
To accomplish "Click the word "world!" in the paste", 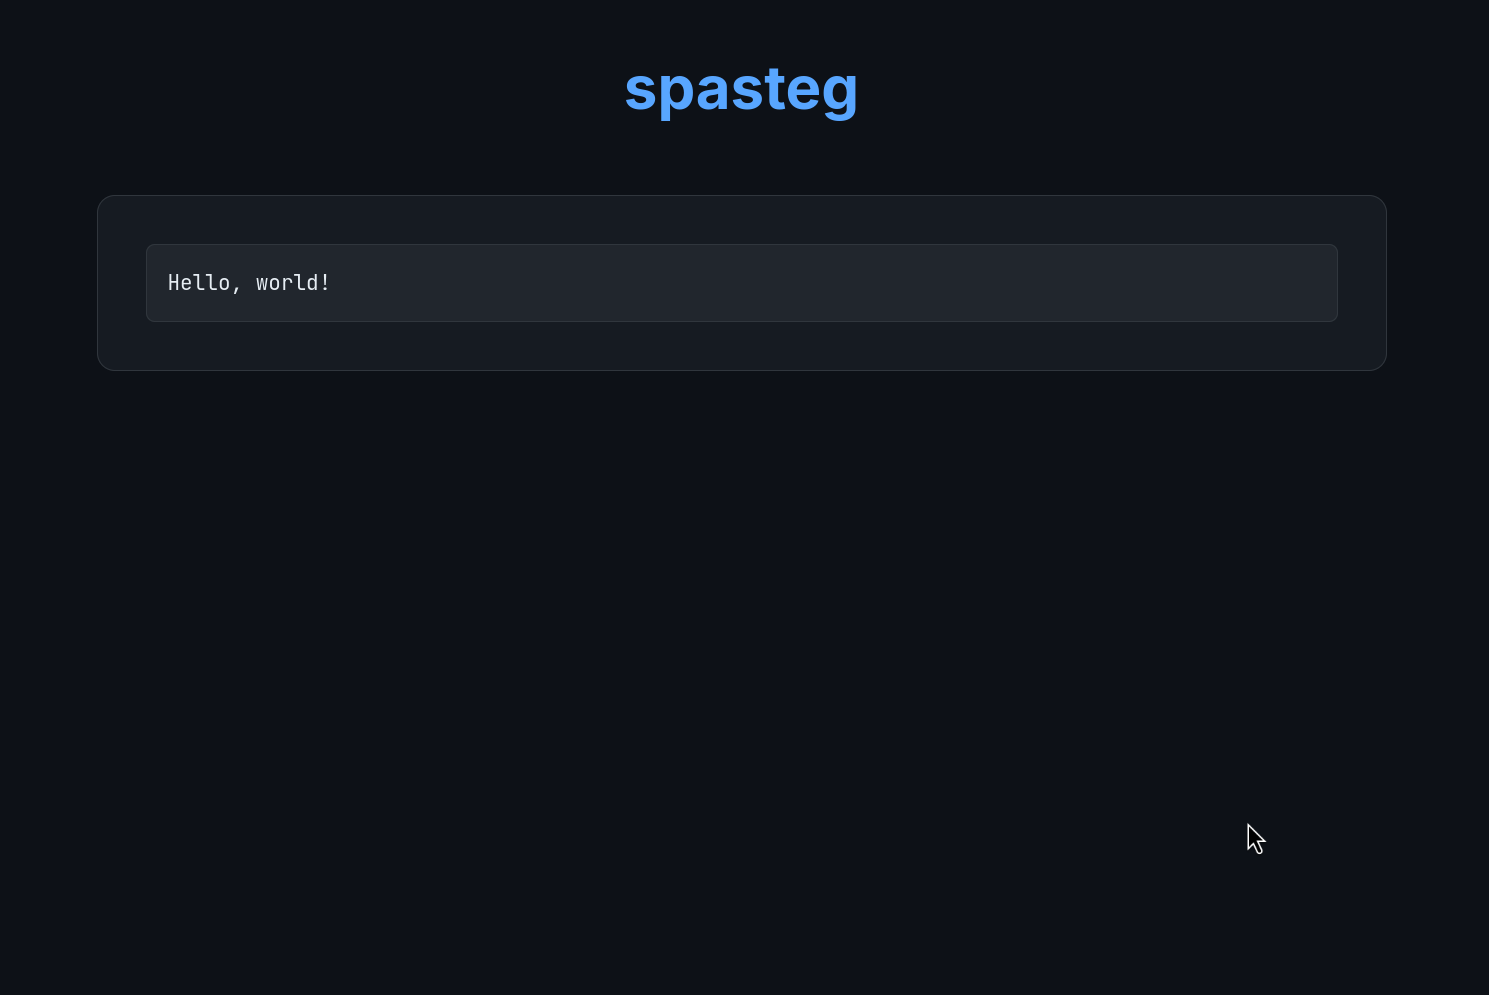I will (292, 283).
